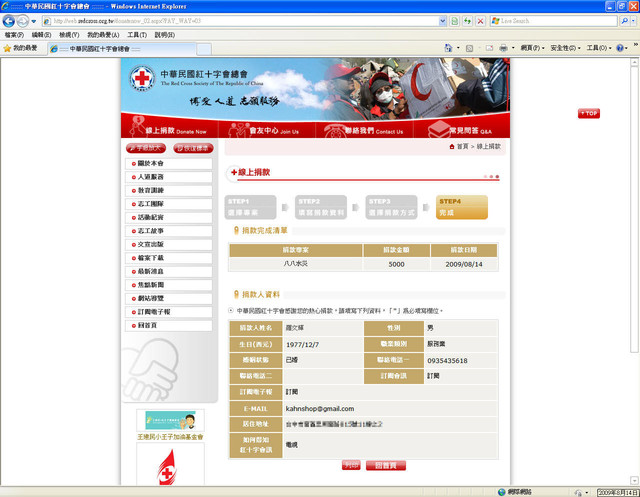
Task: Open 焦點新聞 sidebar item
Action: tap(169, 285)
